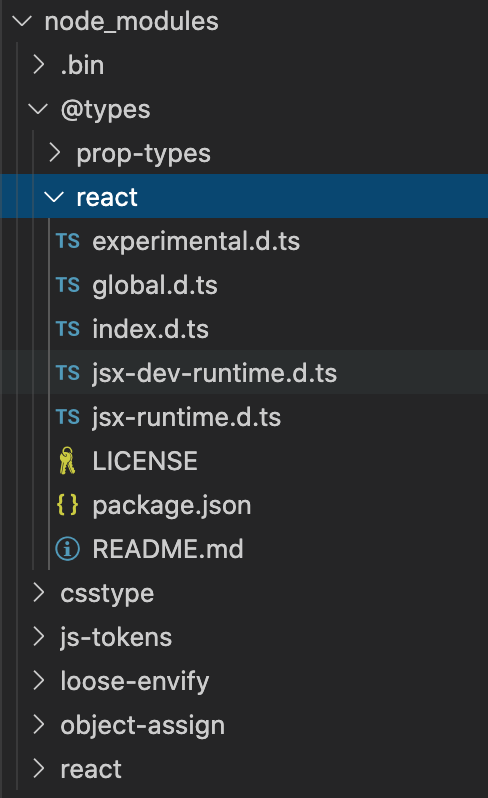Image resolution: width=488 pixels, height=798 pixels.
Task: Click the TS icon beside index.d.ts
Action: 68,329
